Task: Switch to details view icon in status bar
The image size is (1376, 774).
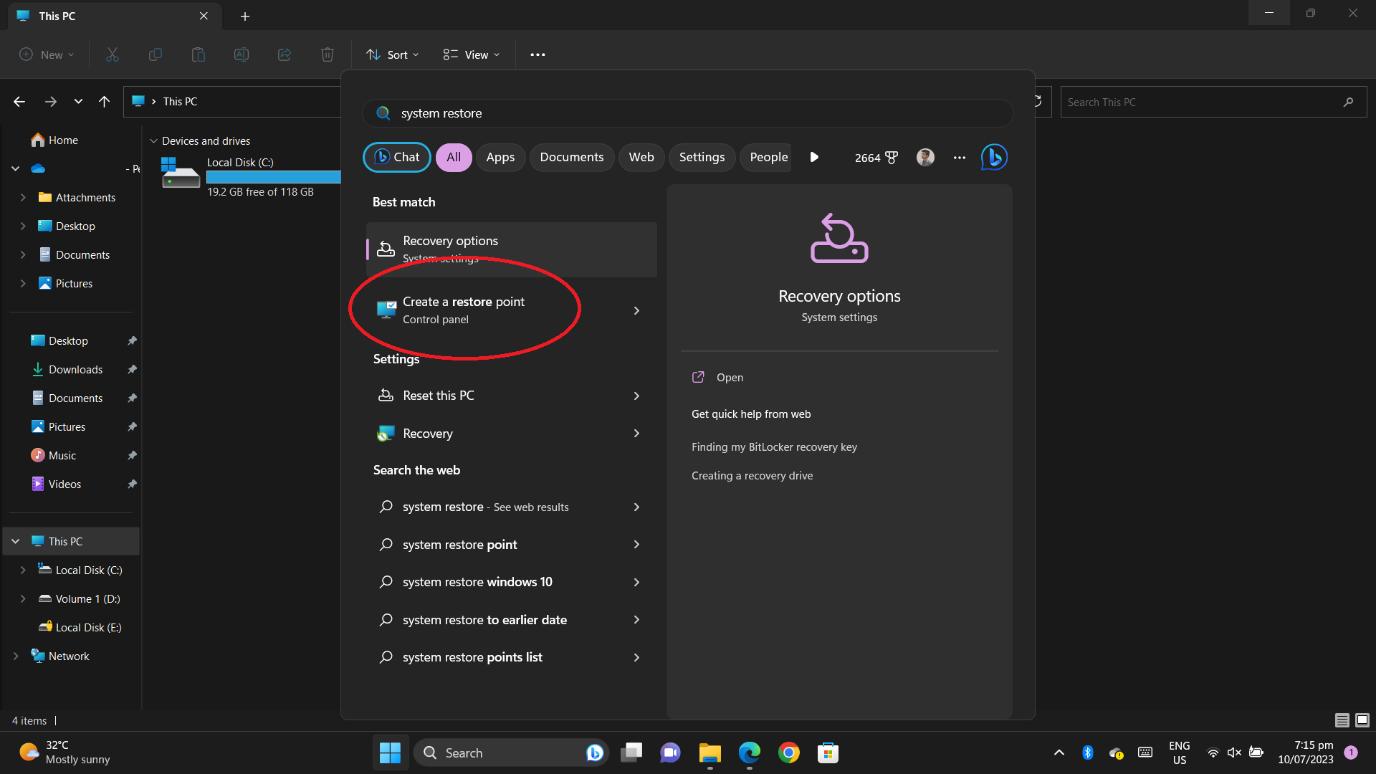Action: tap(1342, 720)
